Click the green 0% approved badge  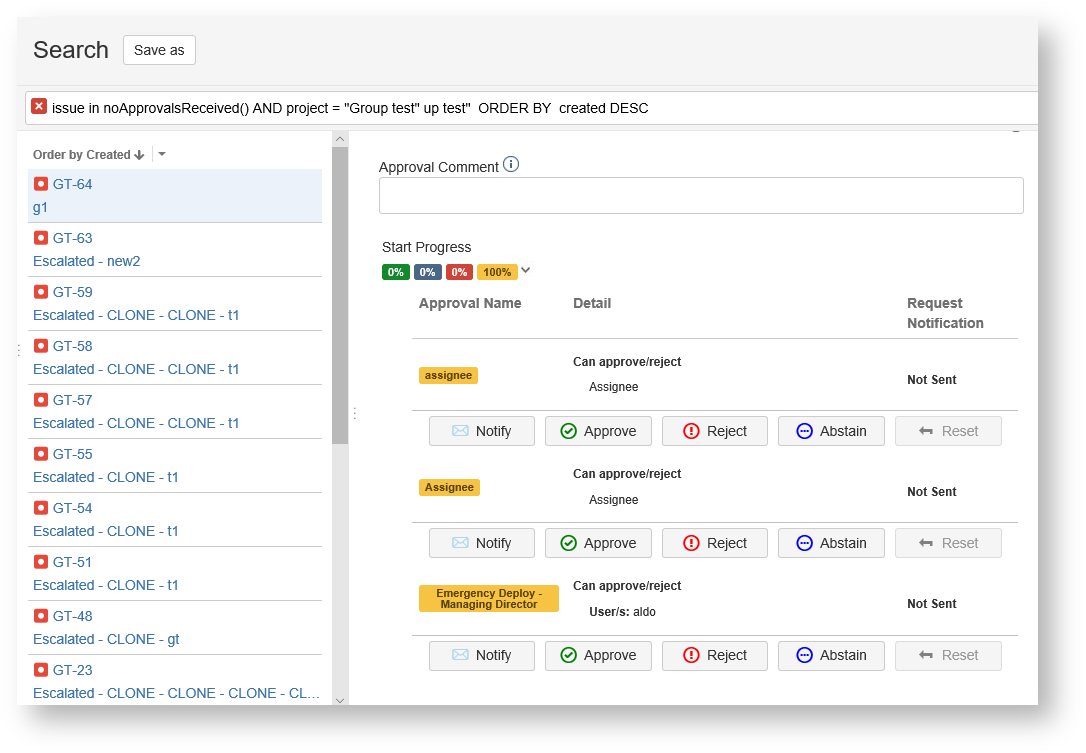[396, 272]
